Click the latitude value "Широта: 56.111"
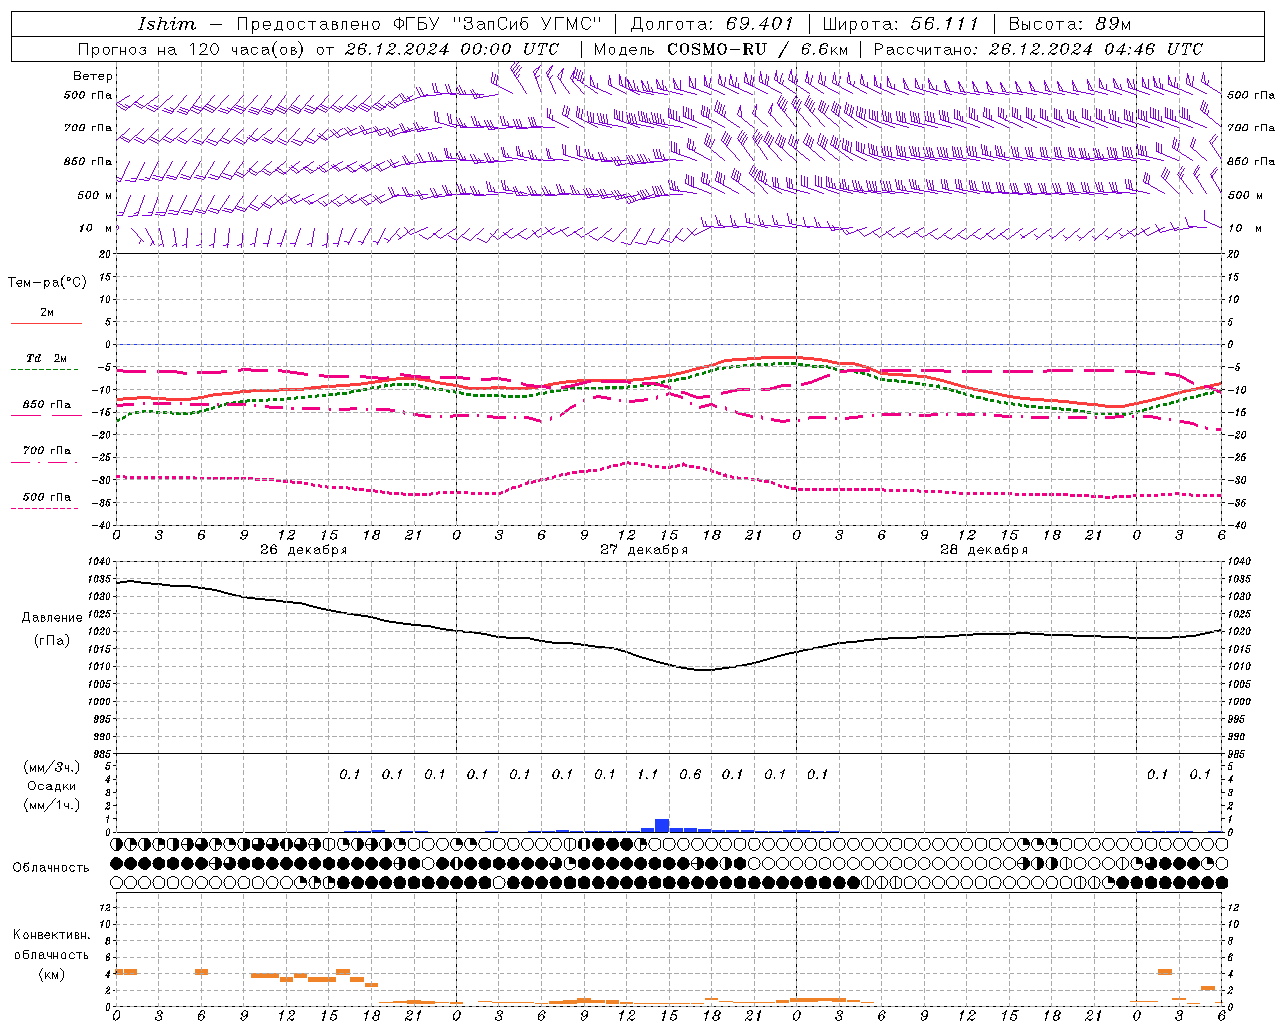This screenshot has height=1024, width=1280. (901, 24)
